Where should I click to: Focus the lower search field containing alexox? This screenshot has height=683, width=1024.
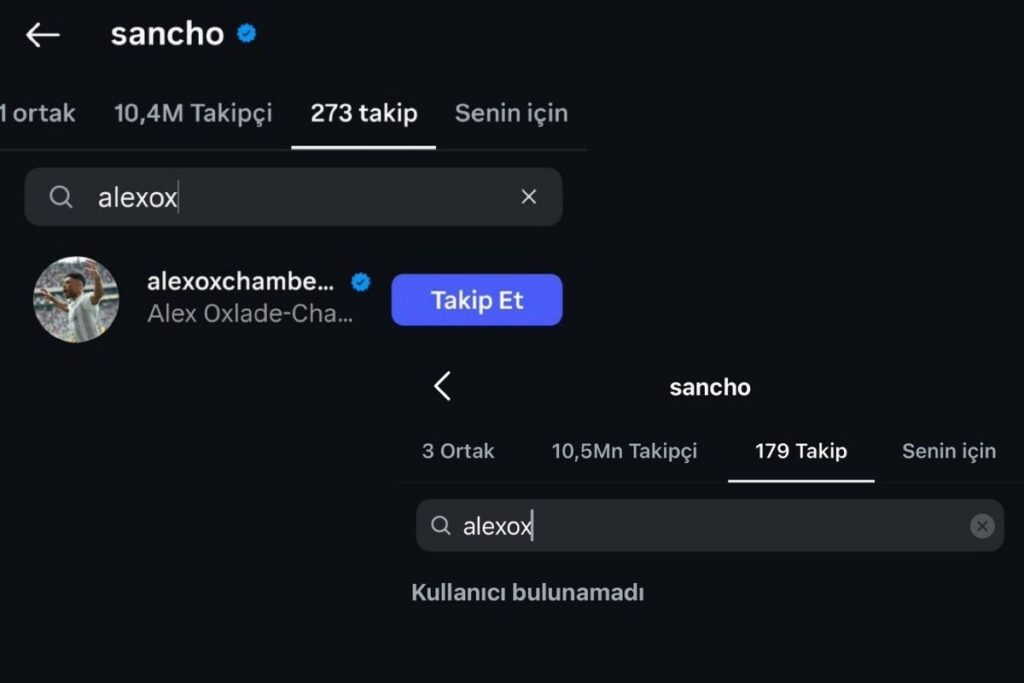700,526
